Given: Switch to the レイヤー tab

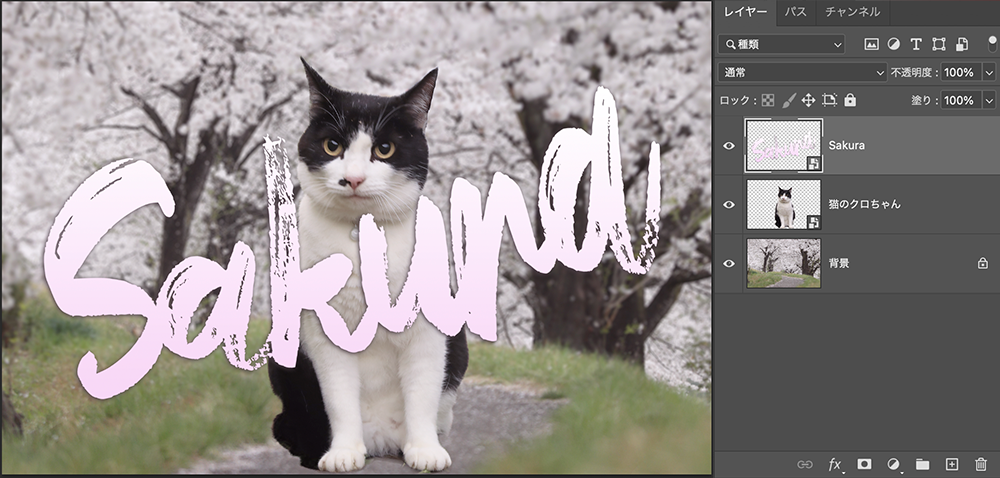Looking at the screenshot, I should tap(745, 11).
